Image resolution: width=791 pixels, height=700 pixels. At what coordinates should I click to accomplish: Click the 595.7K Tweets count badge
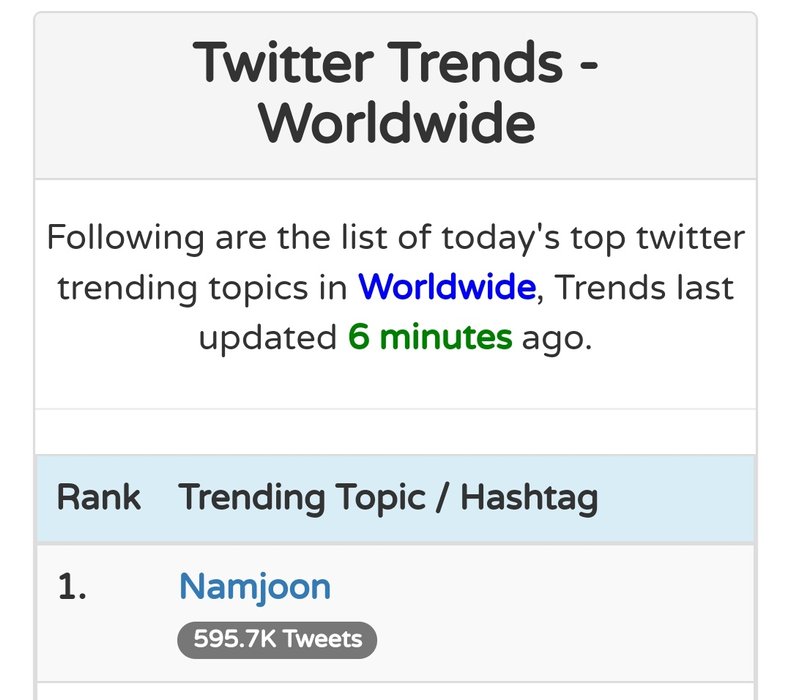[276, 640]
